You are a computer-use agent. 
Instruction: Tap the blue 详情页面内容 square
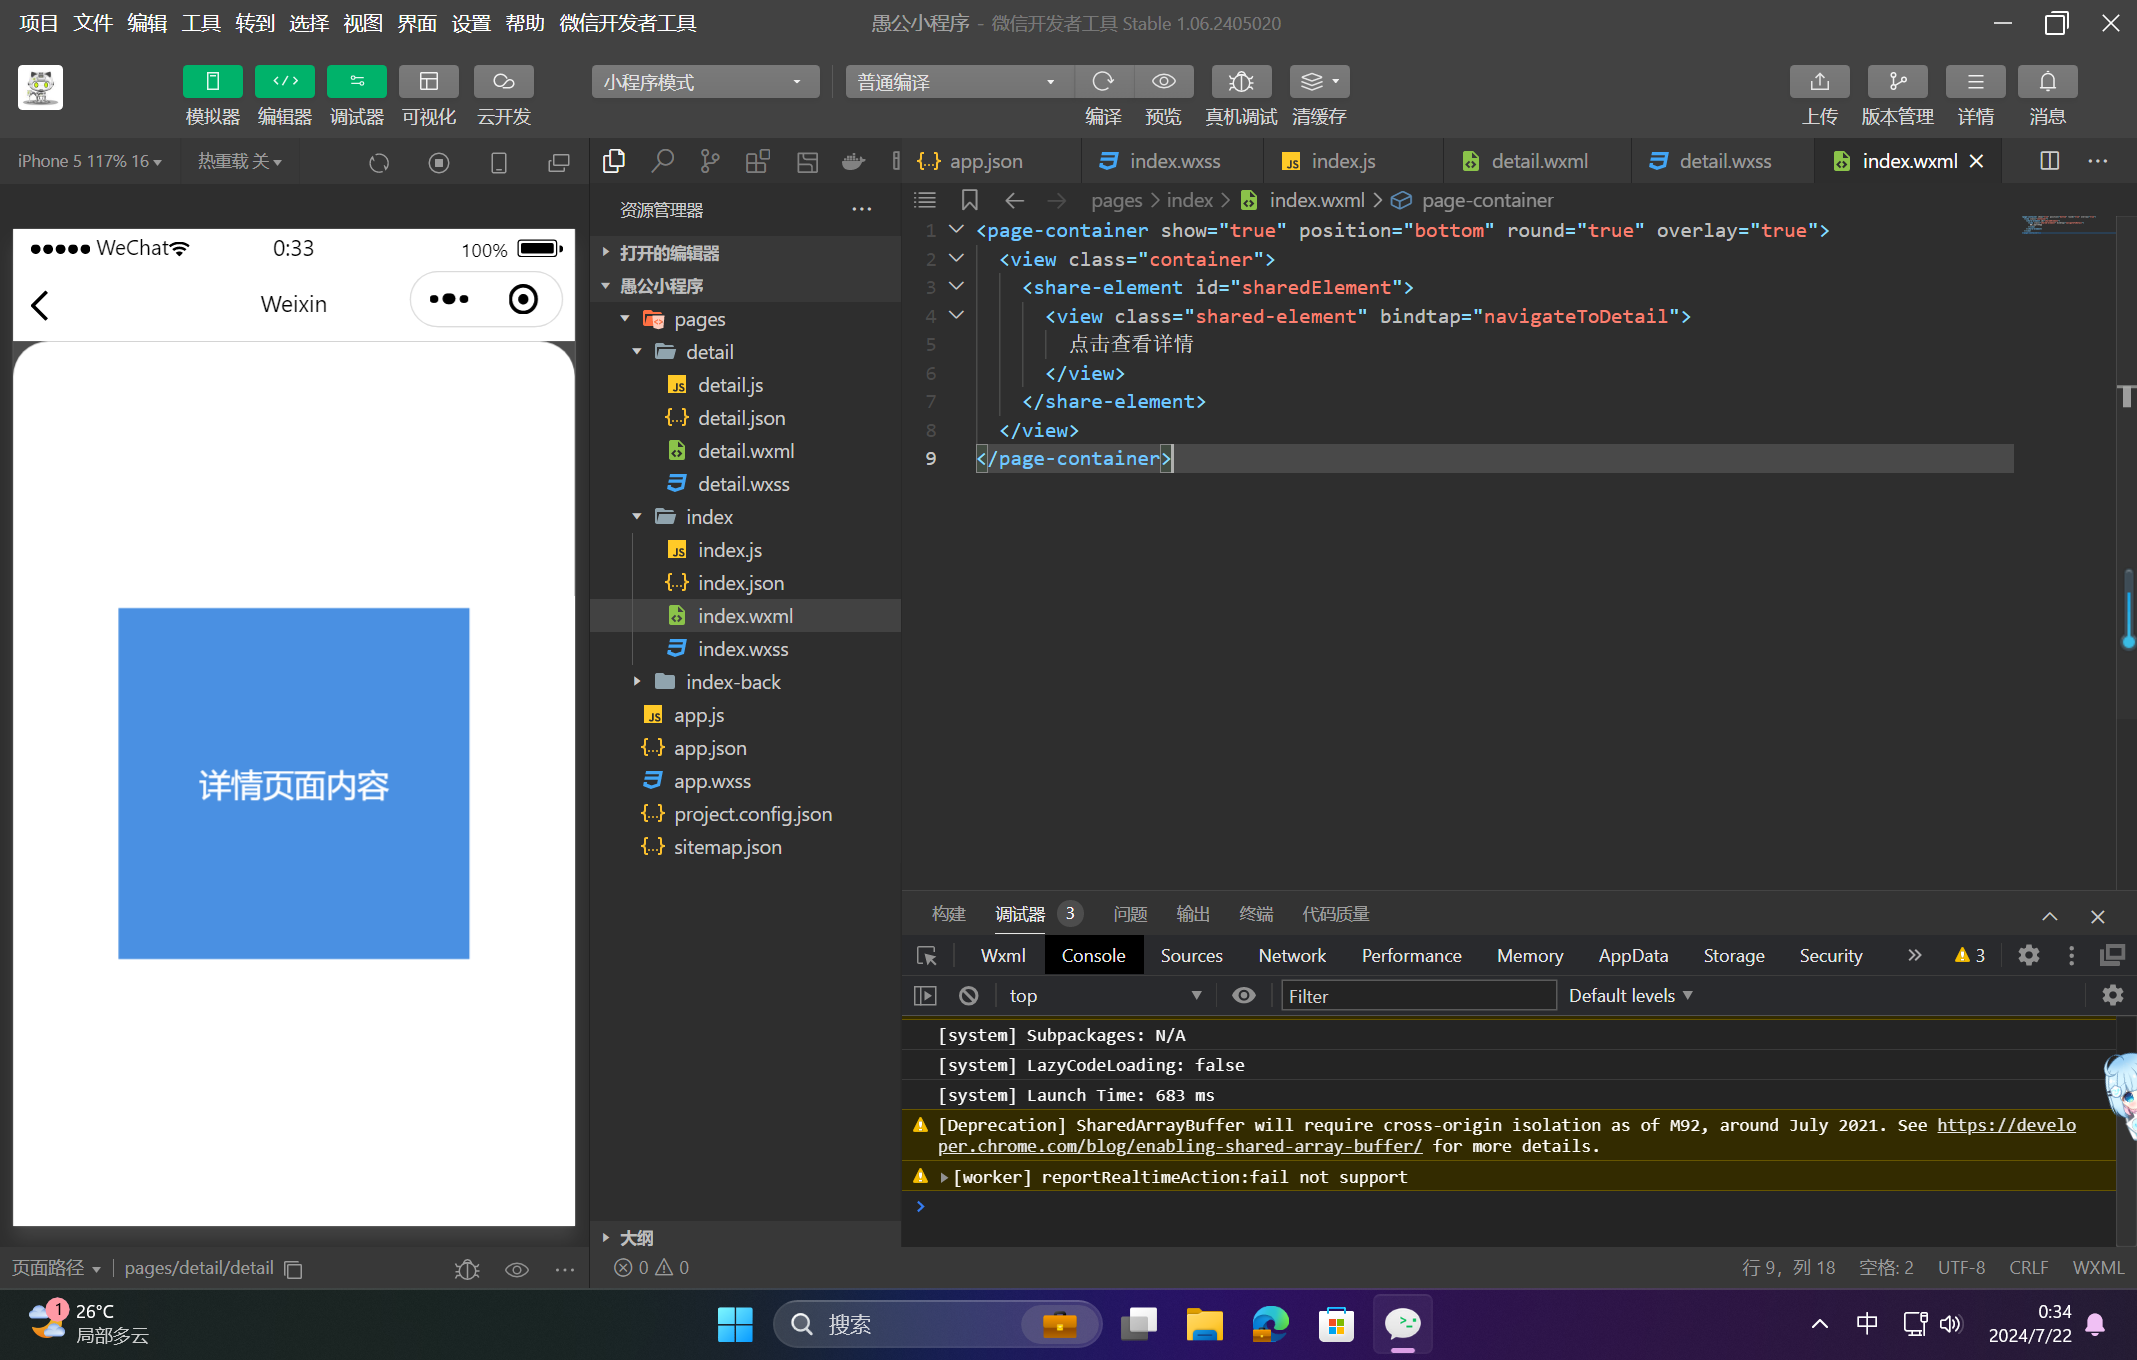(293, 783)
